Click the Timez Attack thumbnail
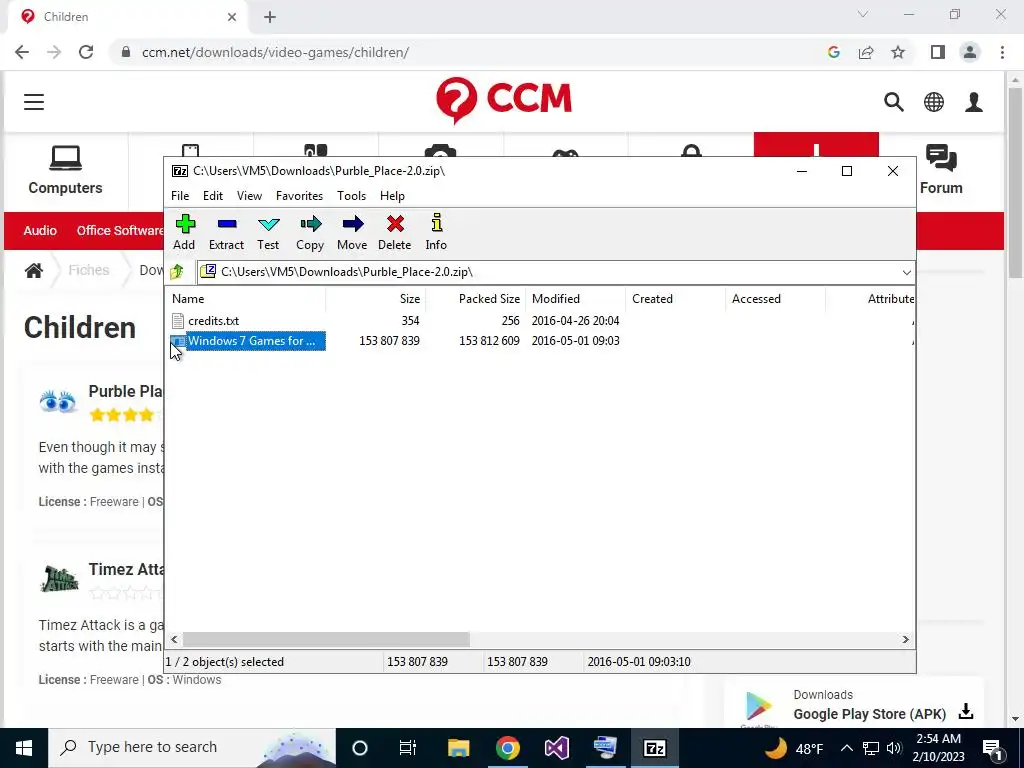 coord(59,579)
